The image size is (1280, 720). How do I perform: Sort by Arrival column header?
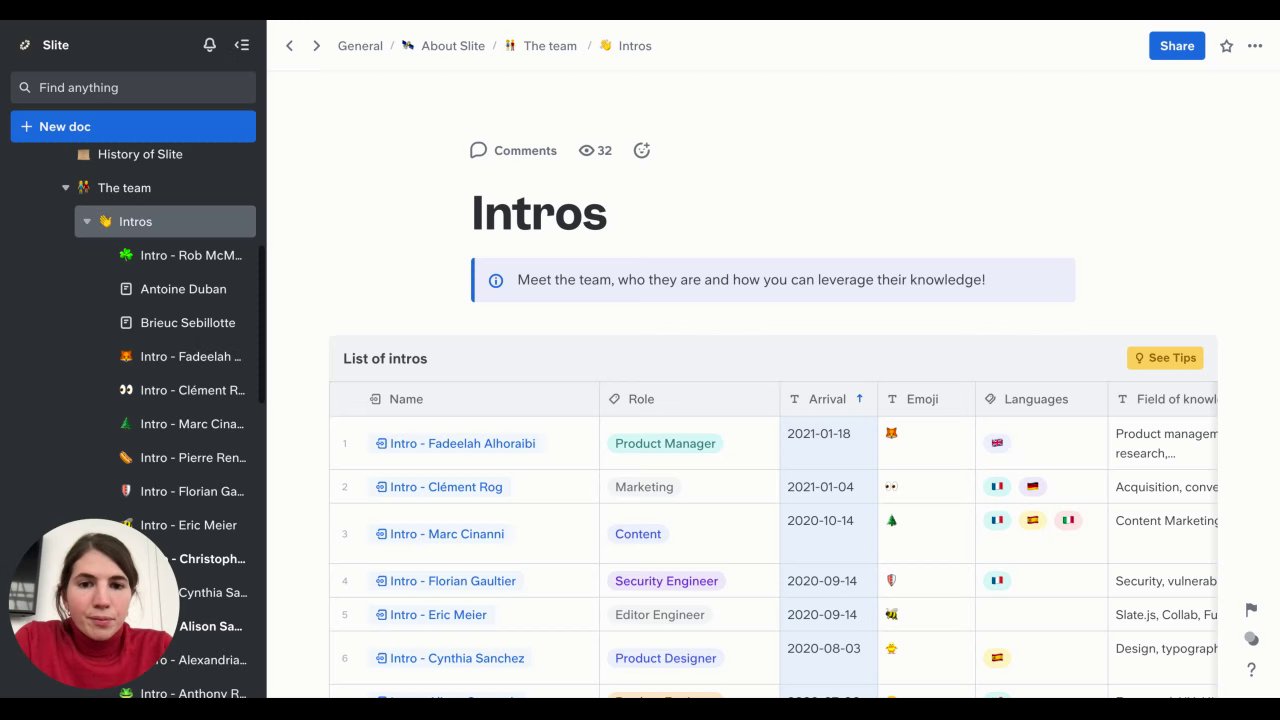click(827, 399)
